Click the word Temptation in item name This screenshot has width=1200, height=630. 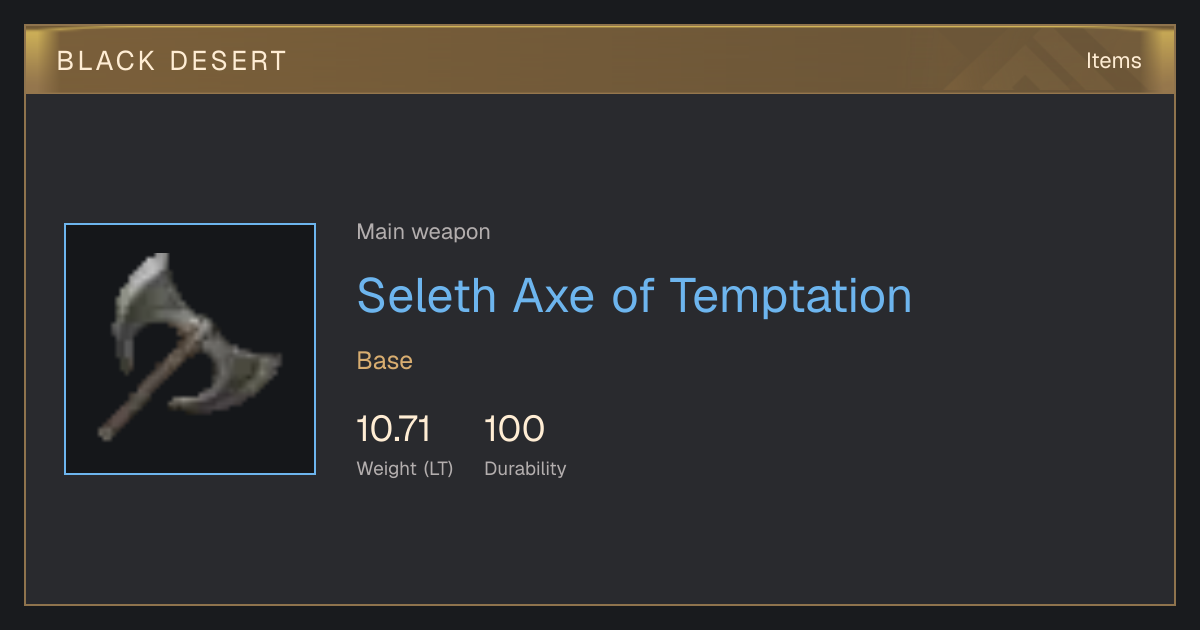pyautogui.click(x=790, y=295)
